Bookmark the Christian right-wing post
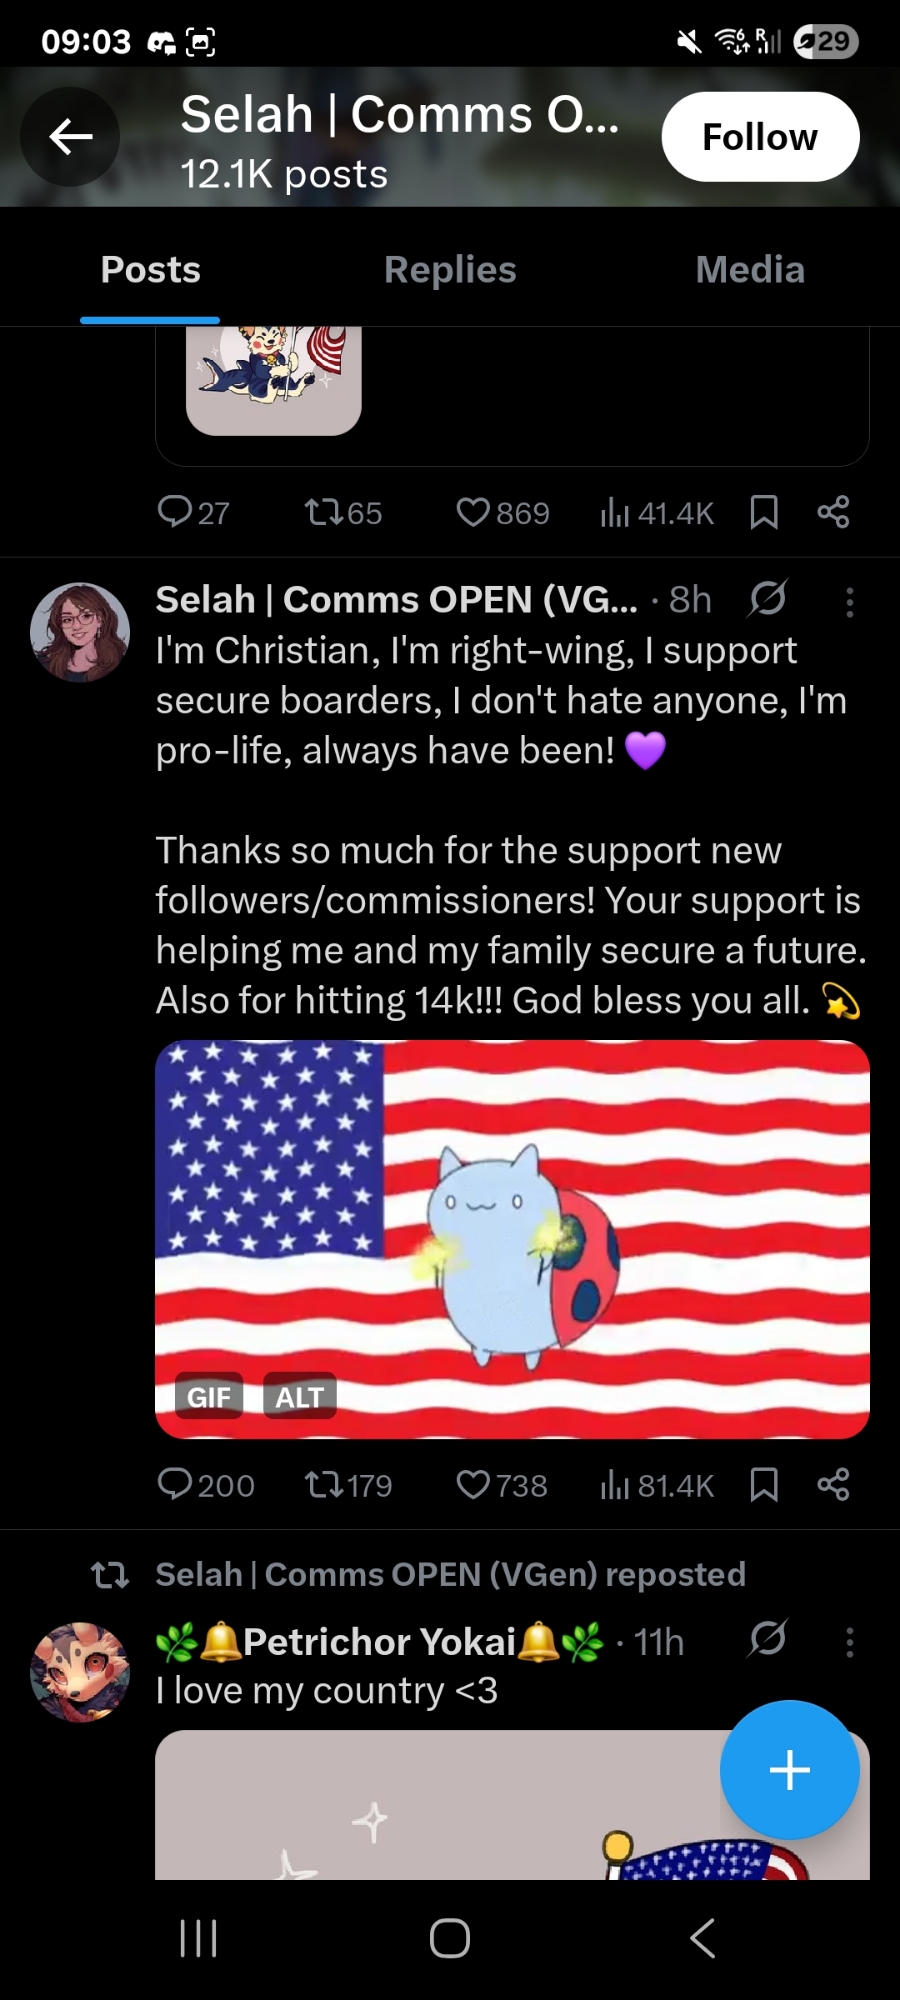Image resolution: width=900 pixels, height=2000 pixels. [x=764, y=1485]
